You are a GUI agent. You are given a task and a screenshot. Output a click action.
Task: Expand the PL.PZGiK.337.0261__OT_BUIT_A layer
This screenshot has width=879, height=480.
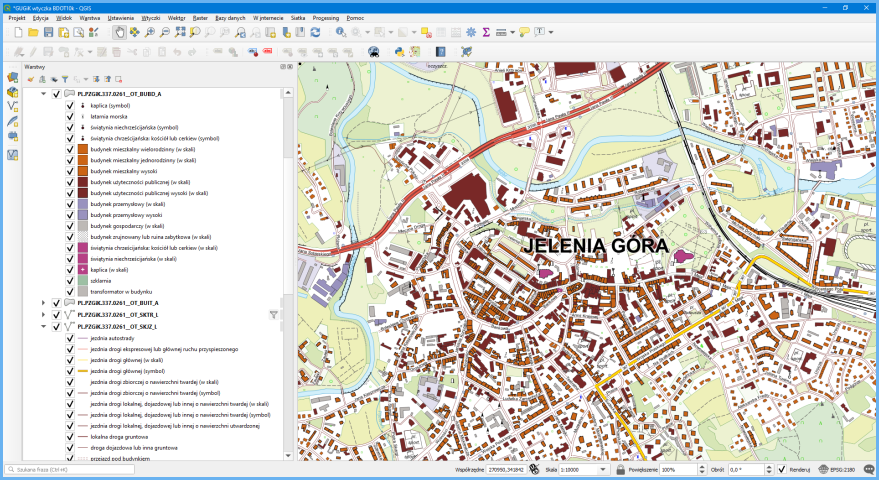pyautogui.click(x=43, y=302)
